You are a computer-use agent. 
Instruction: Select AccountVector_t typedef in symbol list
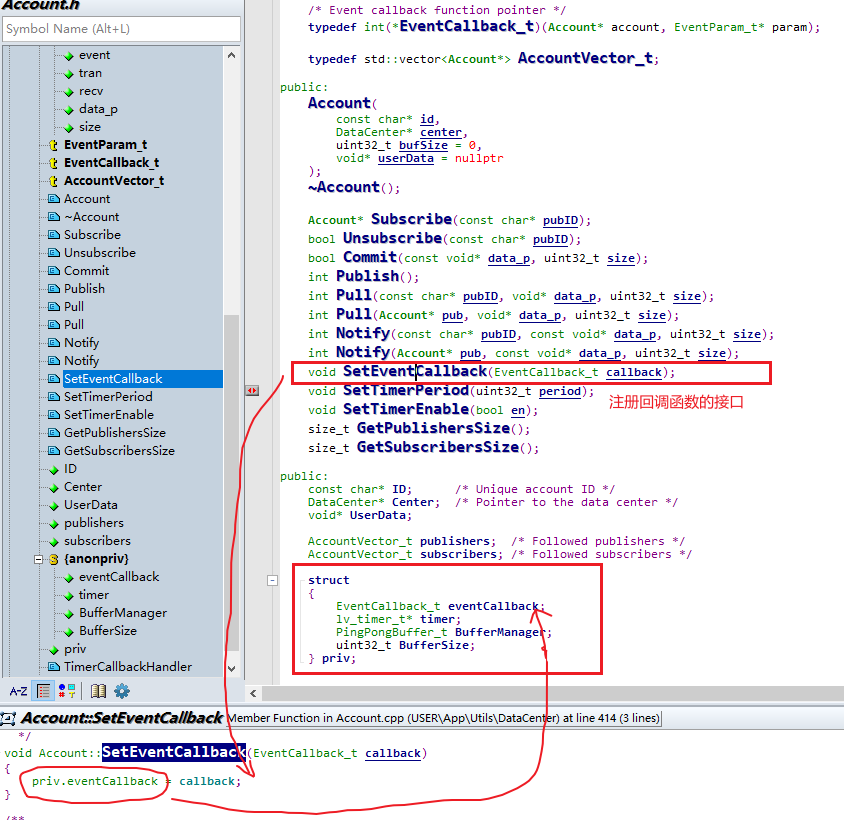pos(114,181)
